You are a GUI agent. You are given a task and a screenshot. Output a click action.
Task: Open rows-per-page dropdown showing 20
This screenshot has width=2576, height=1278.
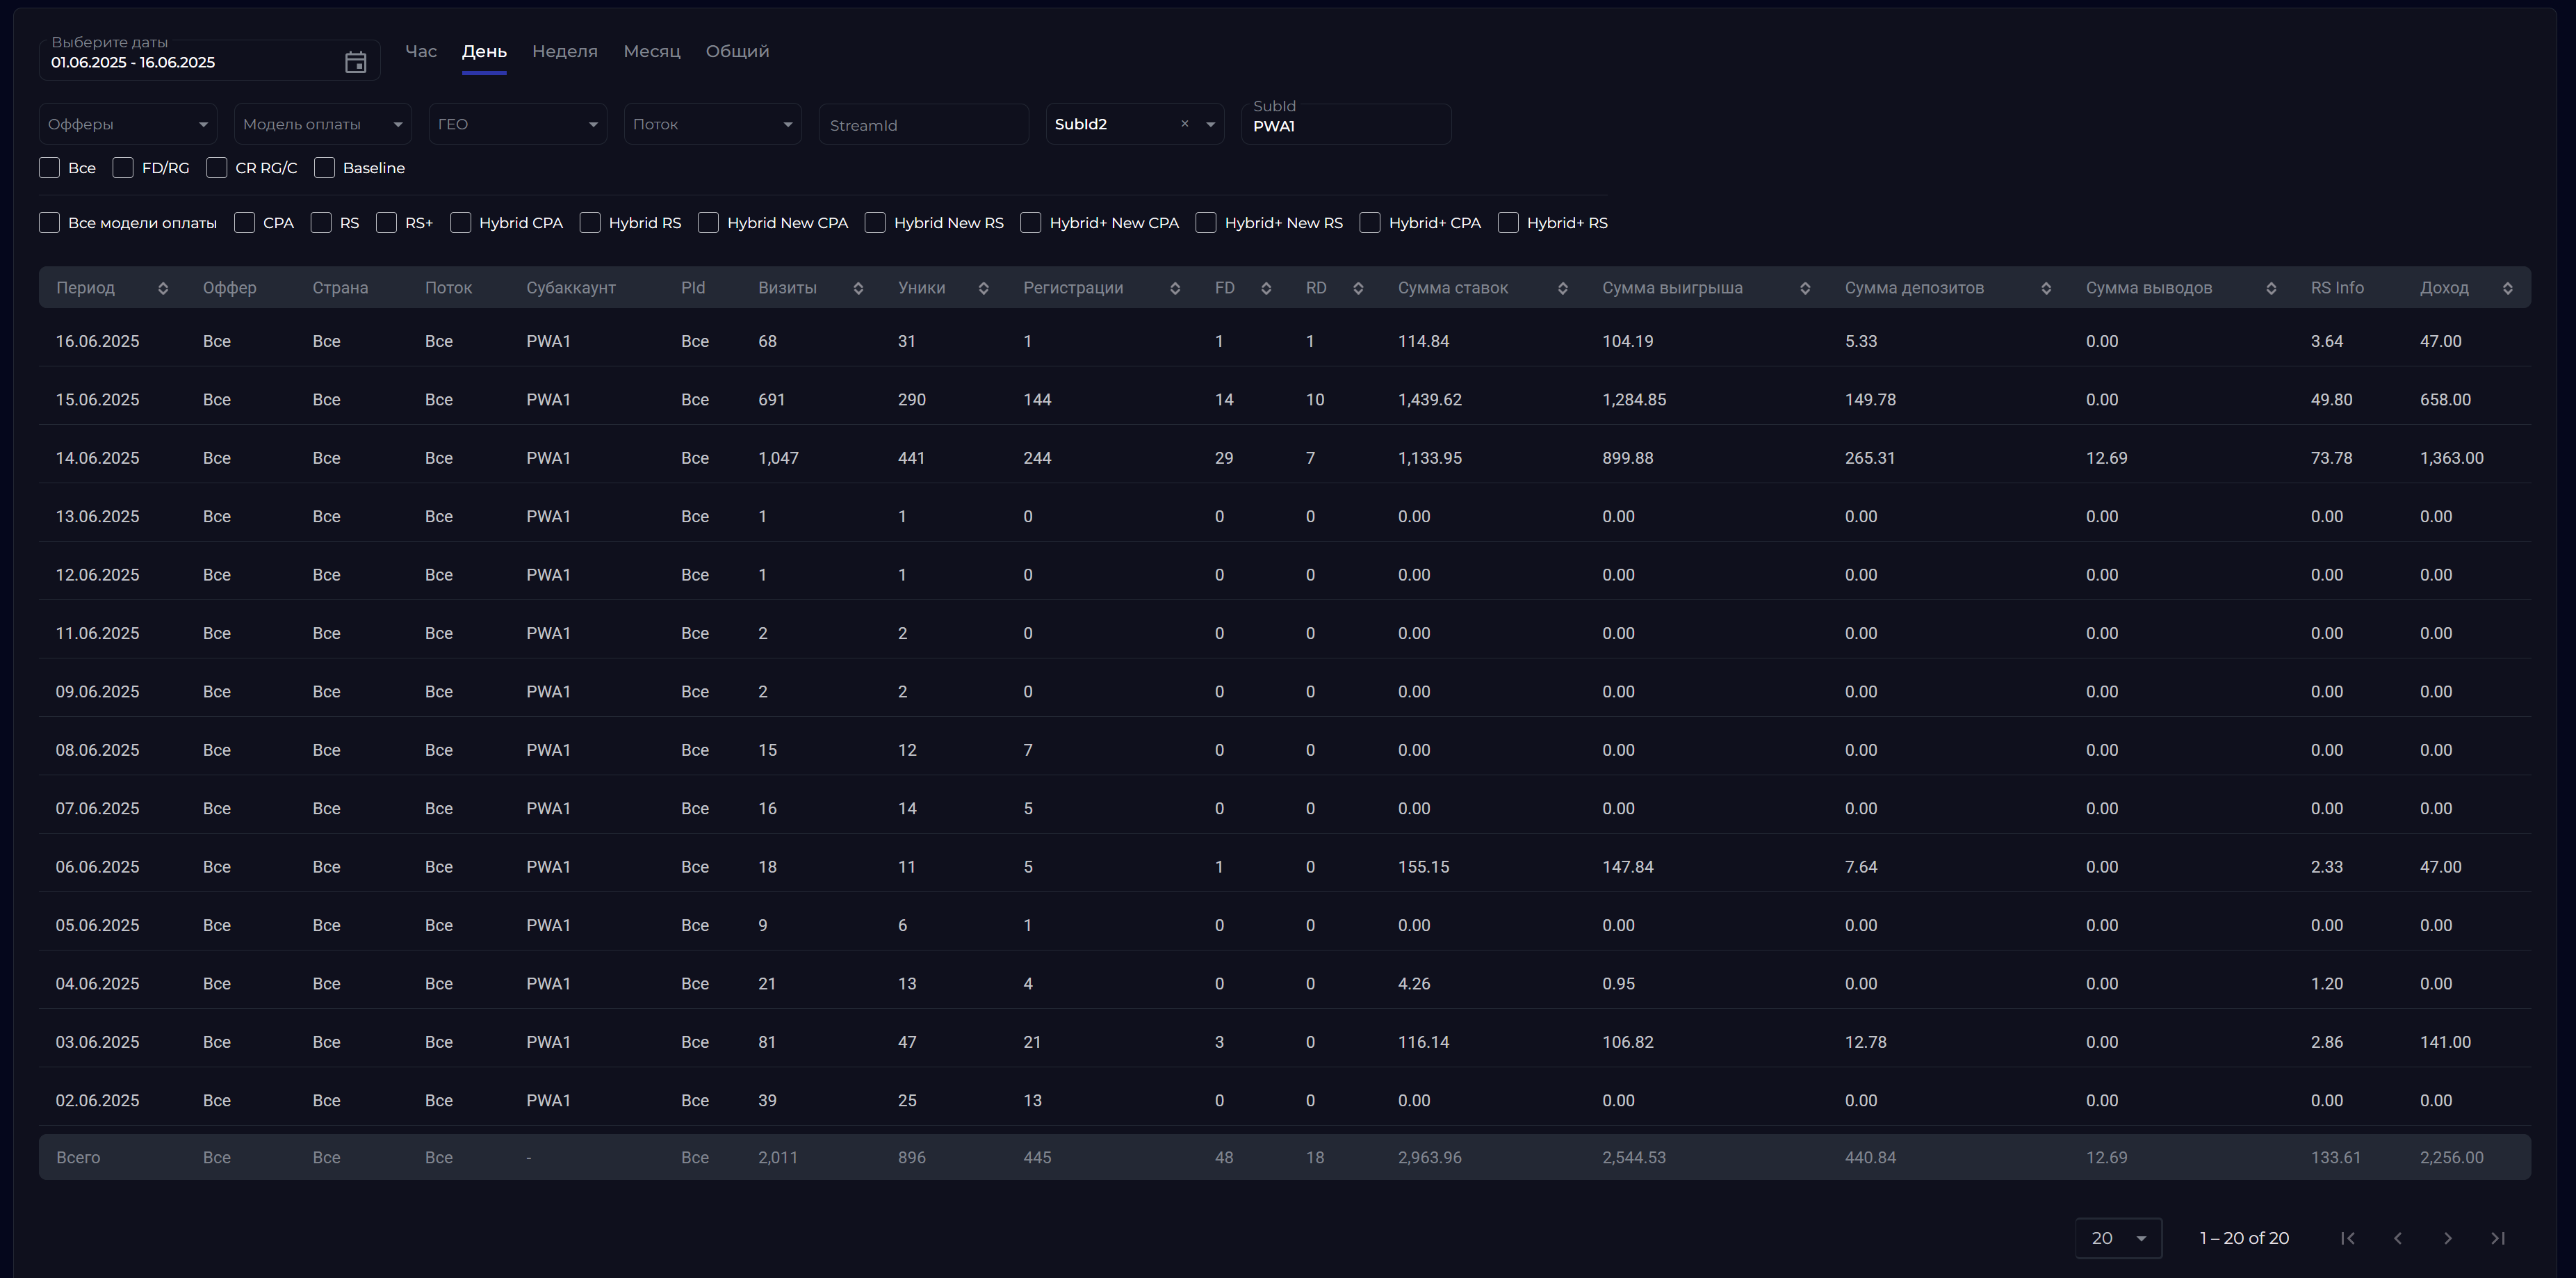click(2119, 1238)
